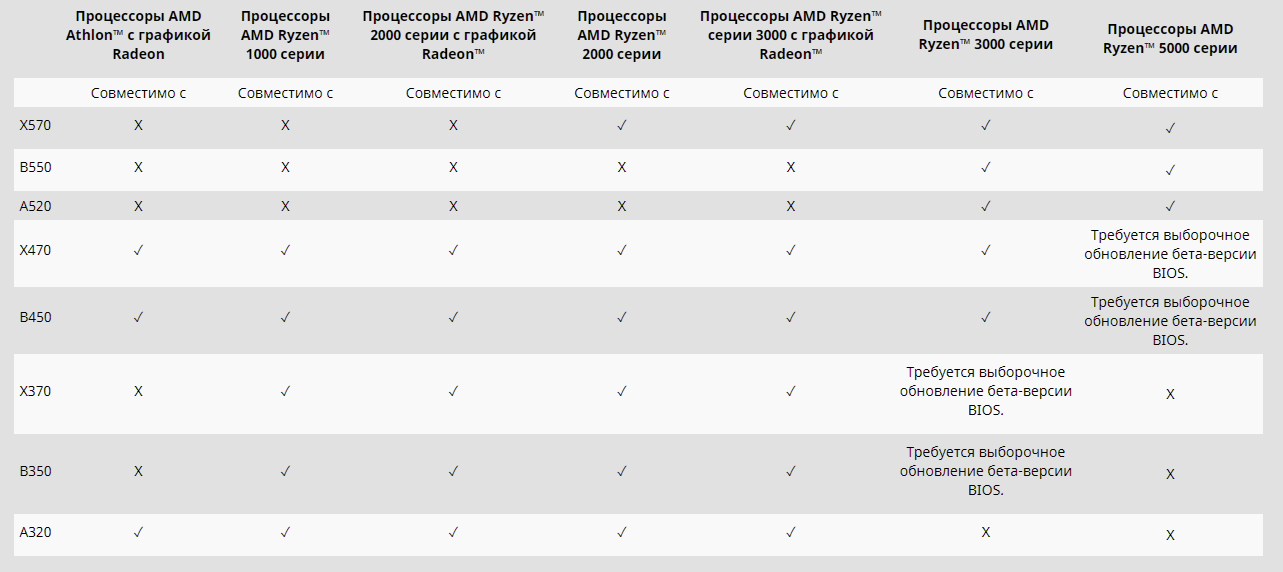
Task: Click the AMD Ryzen 5000 series column header
Action: pyautogui.click(x=1170, y=39)
